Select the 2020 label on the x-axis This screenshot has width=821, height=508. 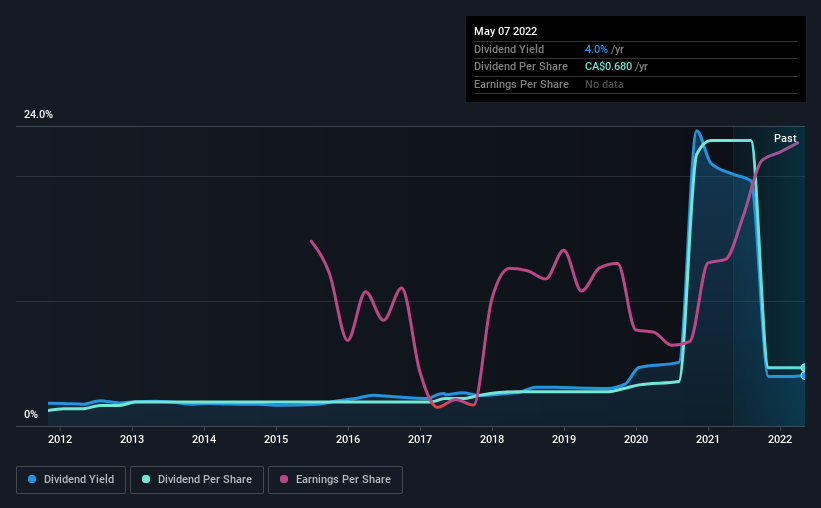coord(636,439)
